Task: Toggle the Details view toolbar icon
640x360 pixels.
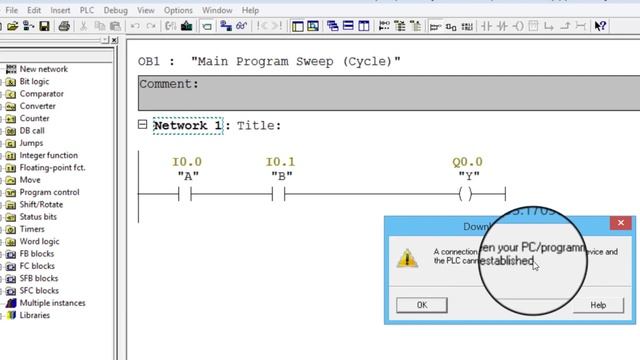Action: (313, 27)
